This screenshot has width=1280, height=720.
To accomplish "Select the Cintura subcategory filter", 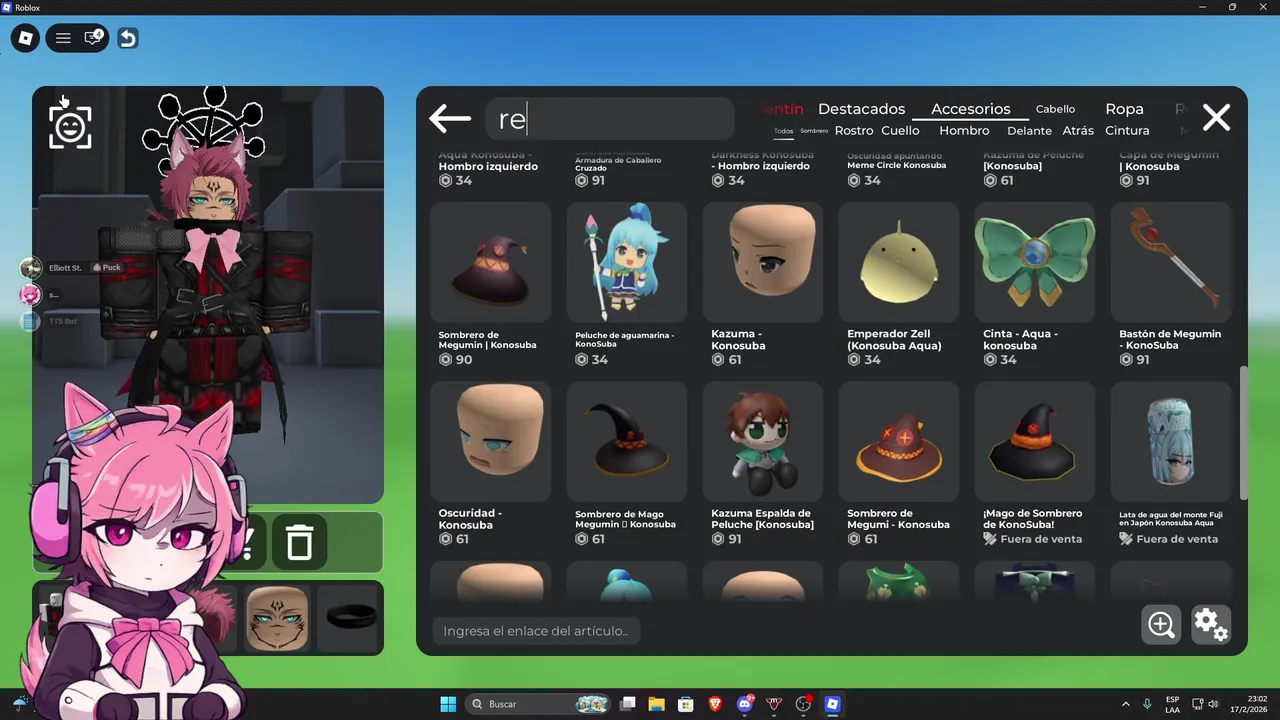I will point(1127,131).
